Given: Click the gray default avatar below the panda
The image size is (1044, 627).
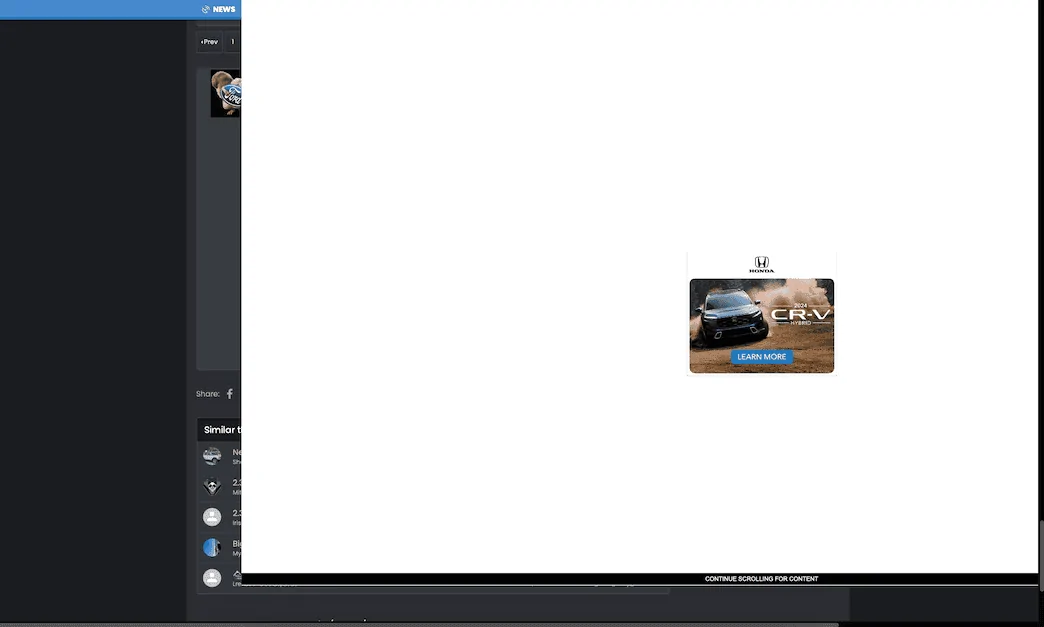Looking at the screenshot, I should coord(212,517).
